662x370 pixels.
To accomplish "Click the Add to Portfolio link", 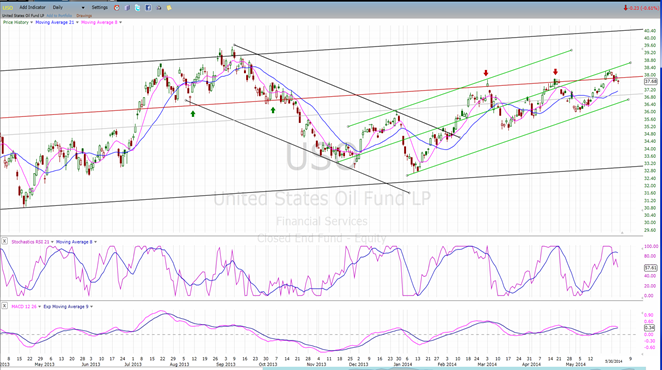I will point(59,16).
